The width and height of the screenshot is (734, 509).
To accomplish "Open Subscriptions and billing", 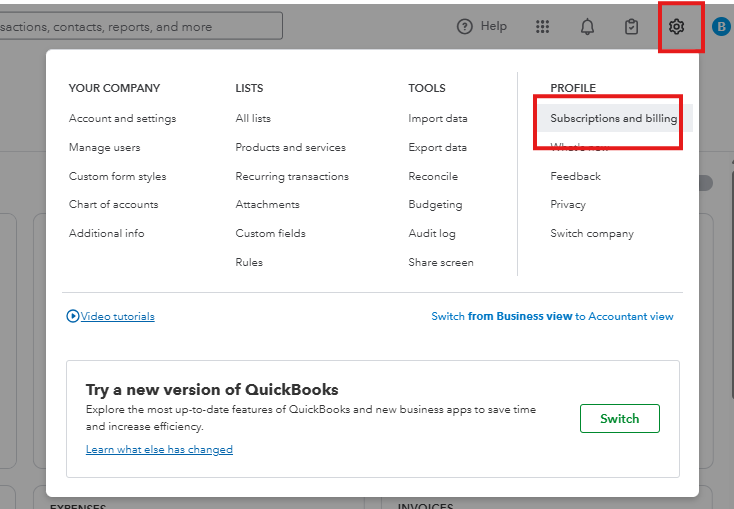I will click(613, 118).
